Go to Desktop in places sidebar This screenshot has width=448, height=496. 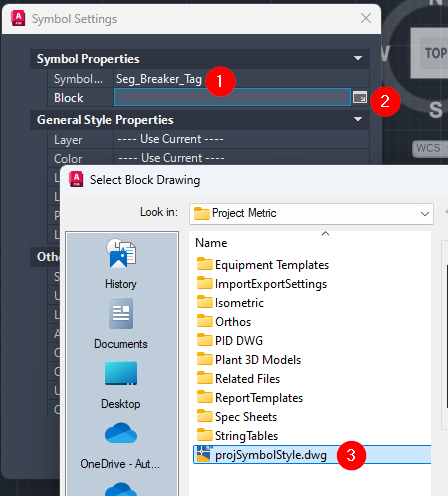point(121,385)
